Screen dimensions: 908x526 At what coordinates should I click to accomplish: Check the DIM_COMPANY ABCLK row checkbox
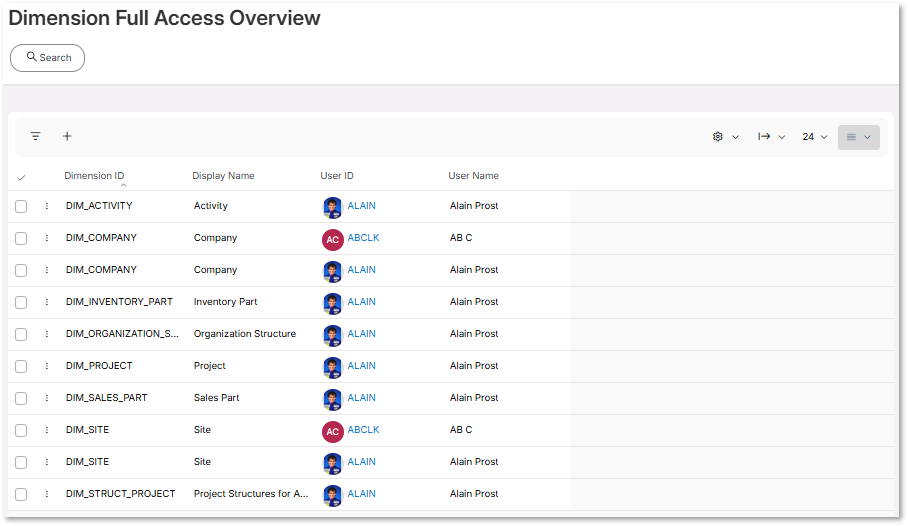pyautogui.click(x=21, y=238)
